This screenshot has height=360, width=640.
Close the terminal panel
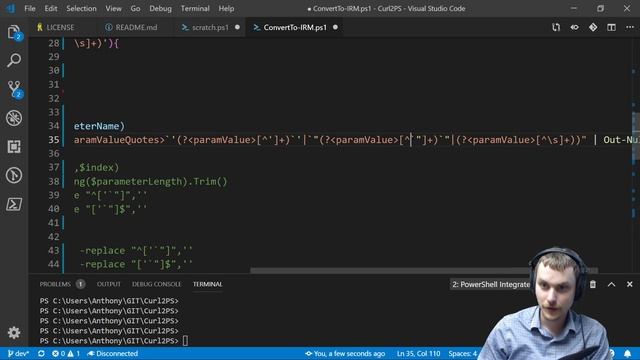629,284
